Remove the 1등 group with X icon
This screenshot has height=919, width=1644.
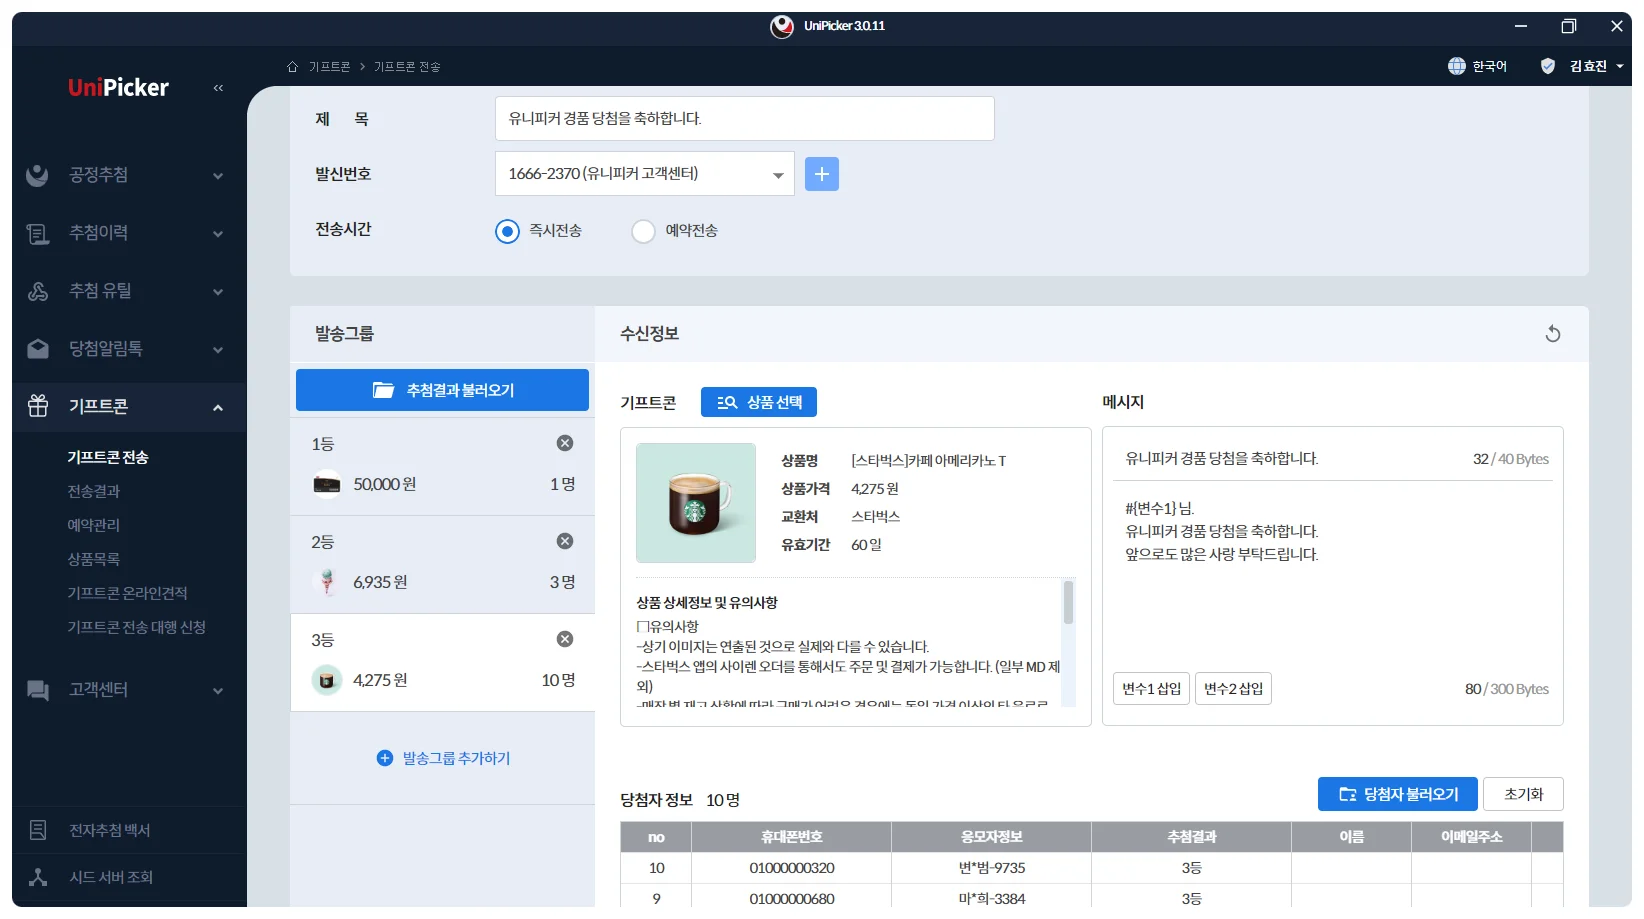pyautogui.click(x=565, y=443)
